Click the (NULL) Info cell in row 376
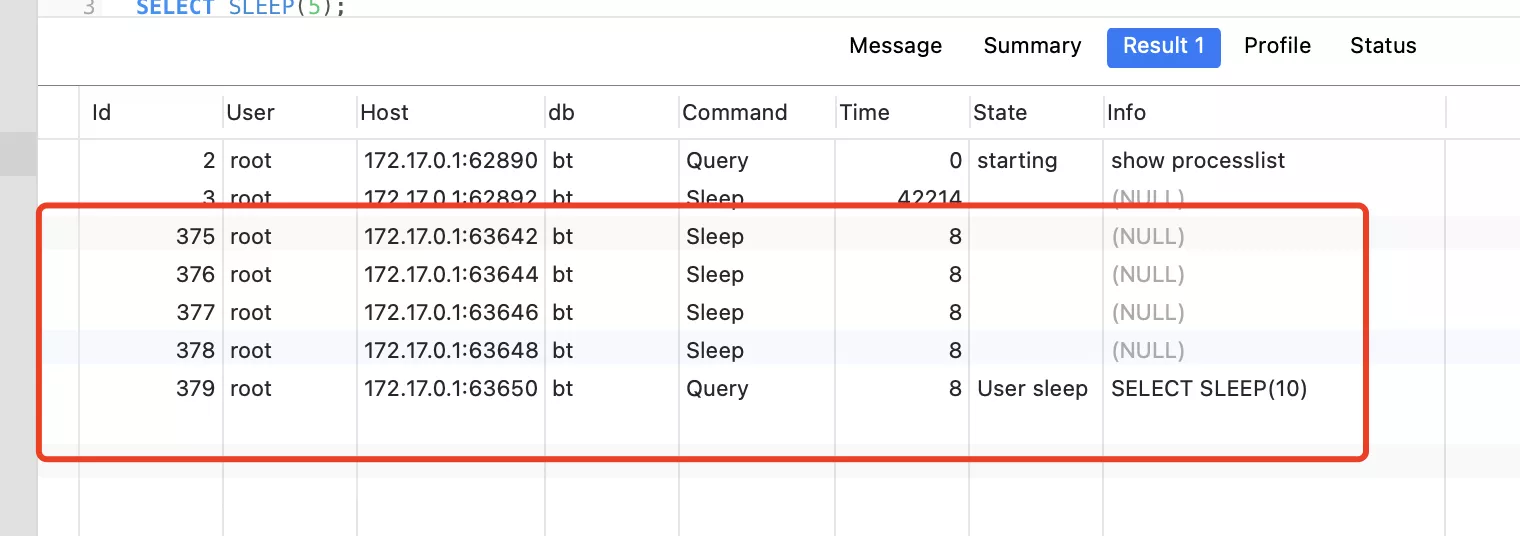The width and height of the screenshot is (1520, 536). [1148, 275]
